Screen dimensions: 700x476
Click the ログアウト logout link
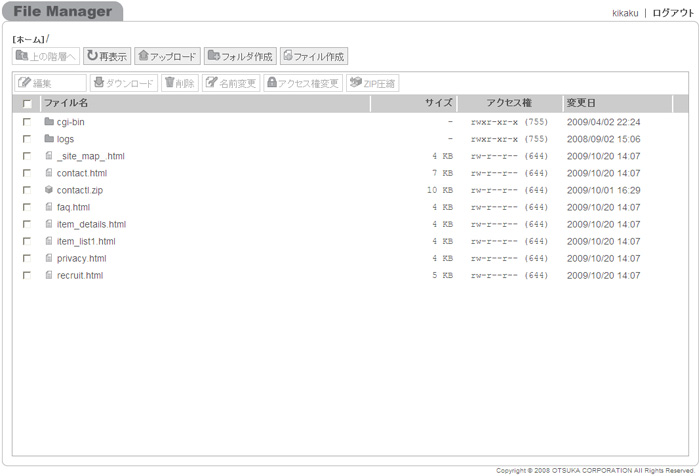[672, 12]
